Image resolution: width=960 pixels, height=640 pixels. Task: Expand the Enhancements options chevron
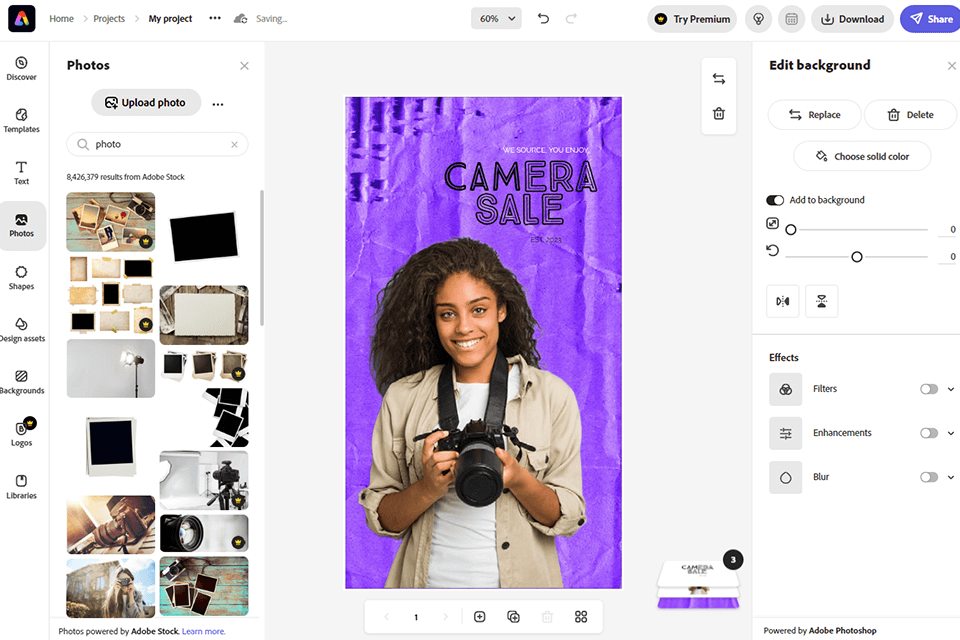(x=951, y=433)
